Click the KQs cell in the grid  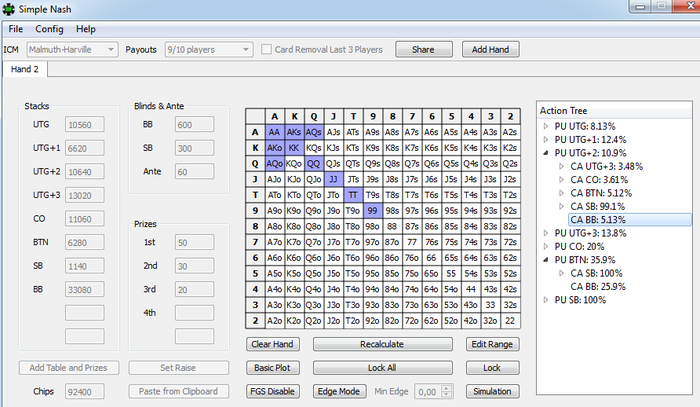tap(314, 148)
